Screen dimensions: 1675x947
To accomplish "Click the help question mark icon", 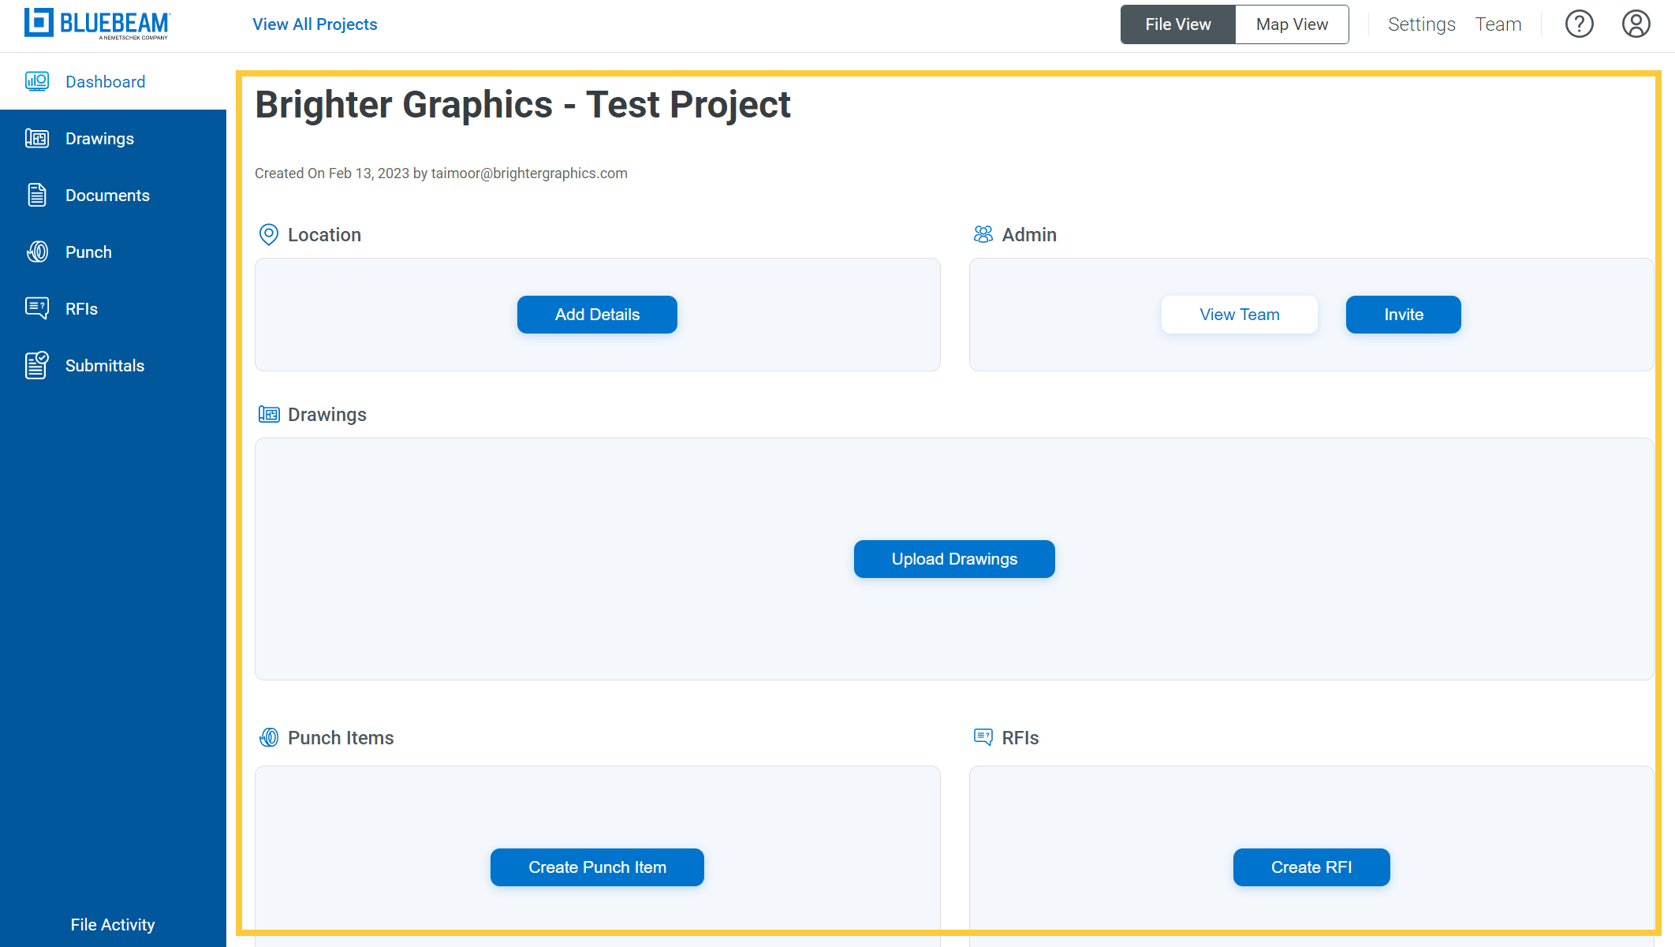I will [1579, 23].
